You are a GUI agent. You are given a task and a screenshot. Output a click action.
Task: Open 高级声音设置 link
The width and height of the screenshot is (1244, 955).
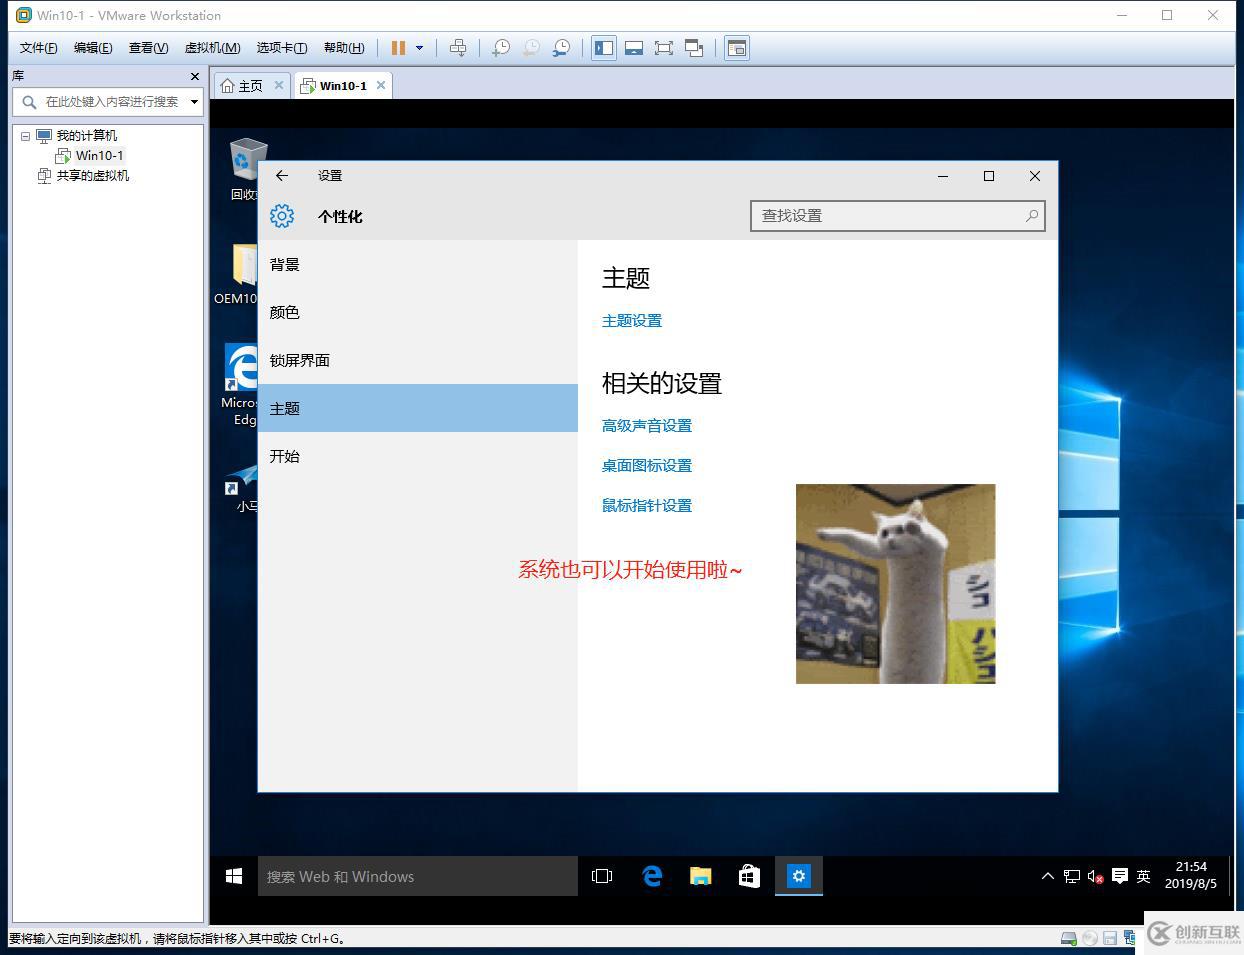(646, 424)
